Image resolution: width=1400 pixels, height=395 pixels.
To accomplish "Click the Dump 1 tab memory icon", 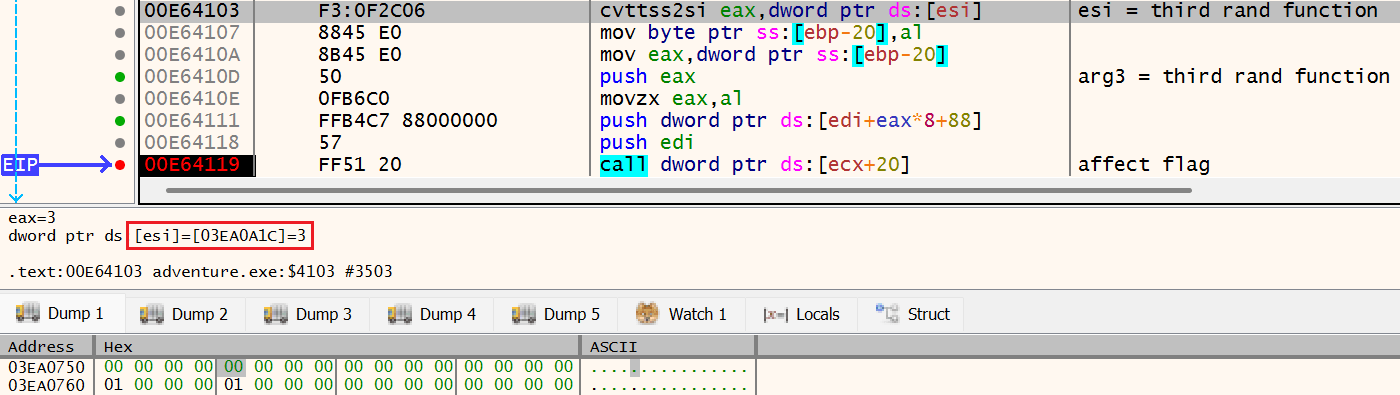I will 27,313.
